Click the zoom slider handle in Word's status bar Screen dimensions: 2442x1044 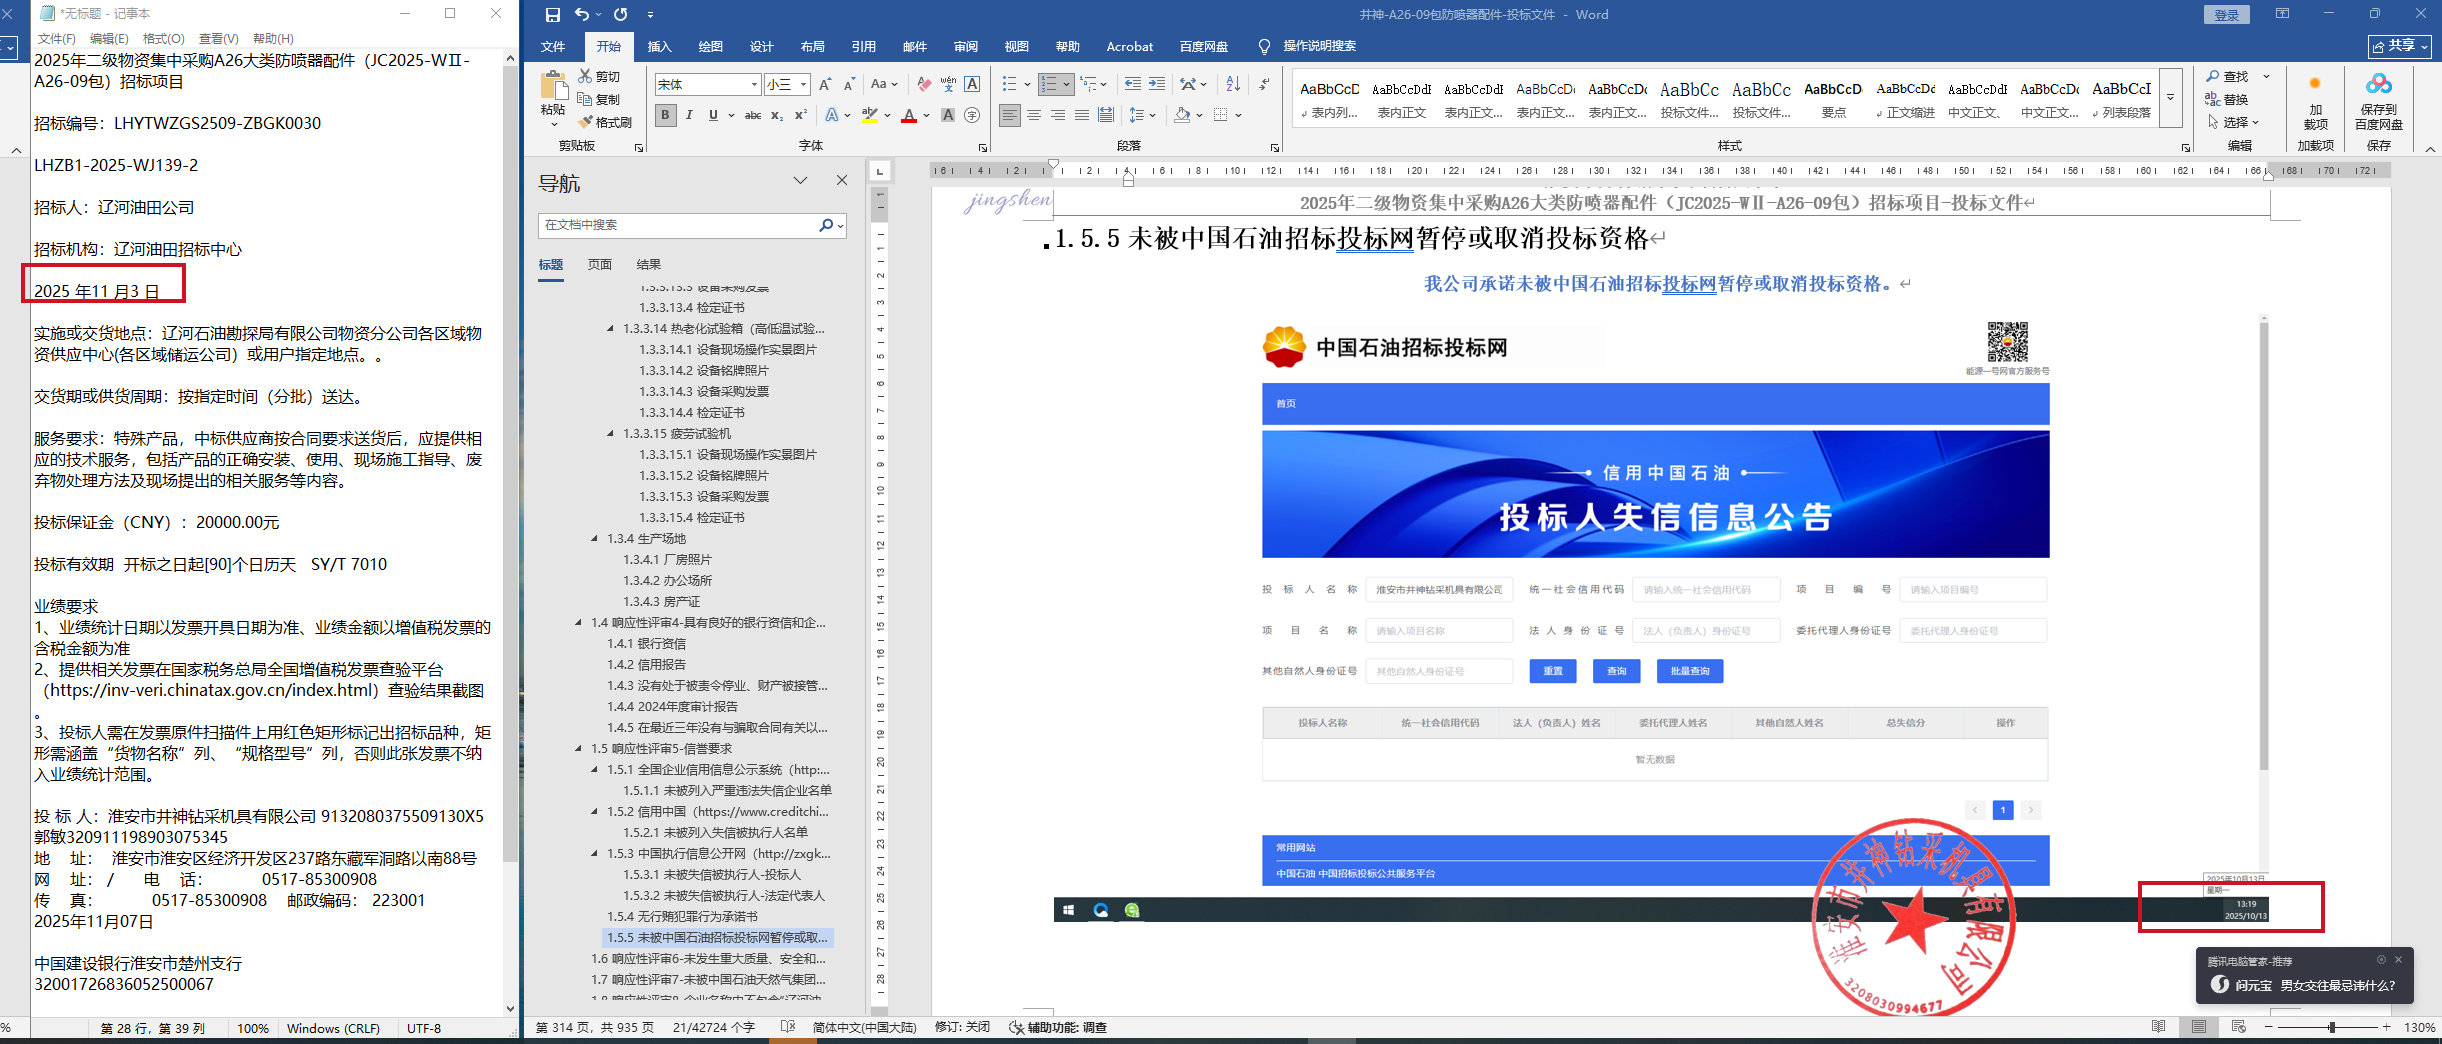2331,1028
